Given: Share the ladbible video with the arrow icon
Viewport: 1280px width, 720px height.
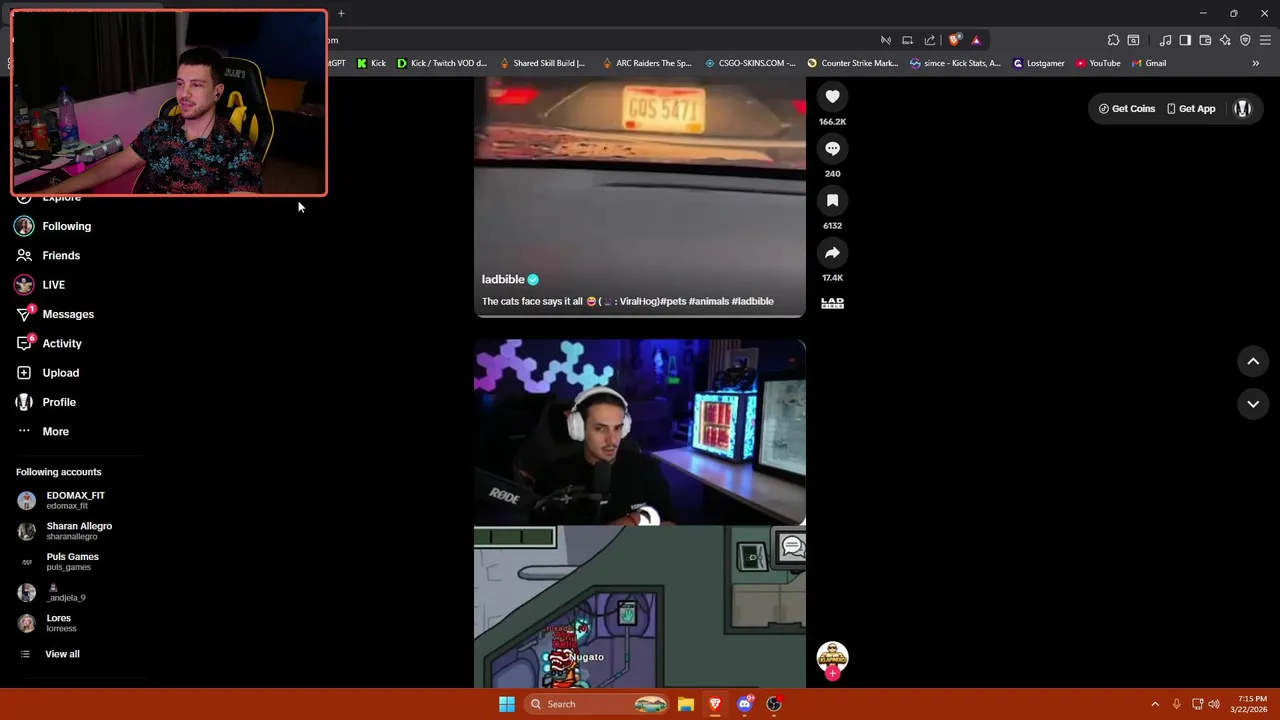Looking at the screenshot, I should (x=832, y=252).
